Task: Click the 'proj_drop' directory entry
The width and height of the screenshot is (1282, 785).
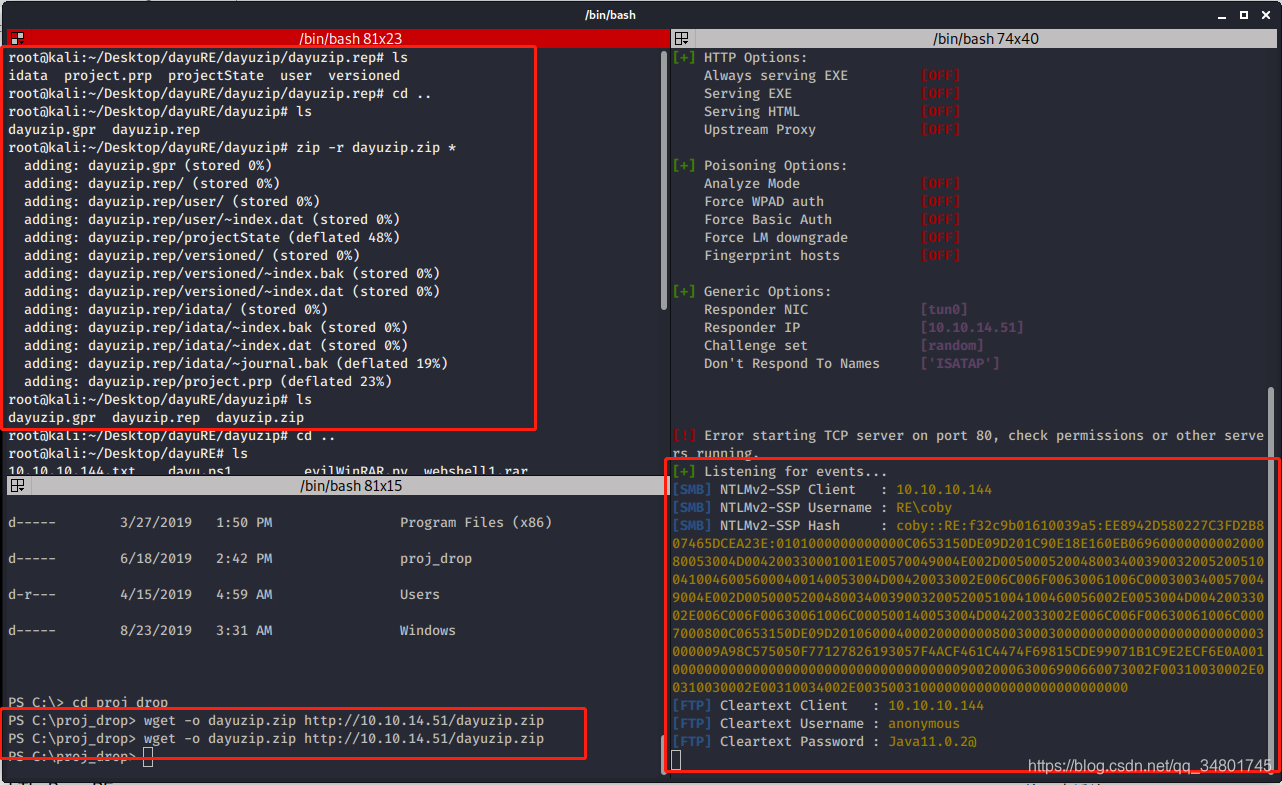Action: pyautogui.click(x=436, y=559)
